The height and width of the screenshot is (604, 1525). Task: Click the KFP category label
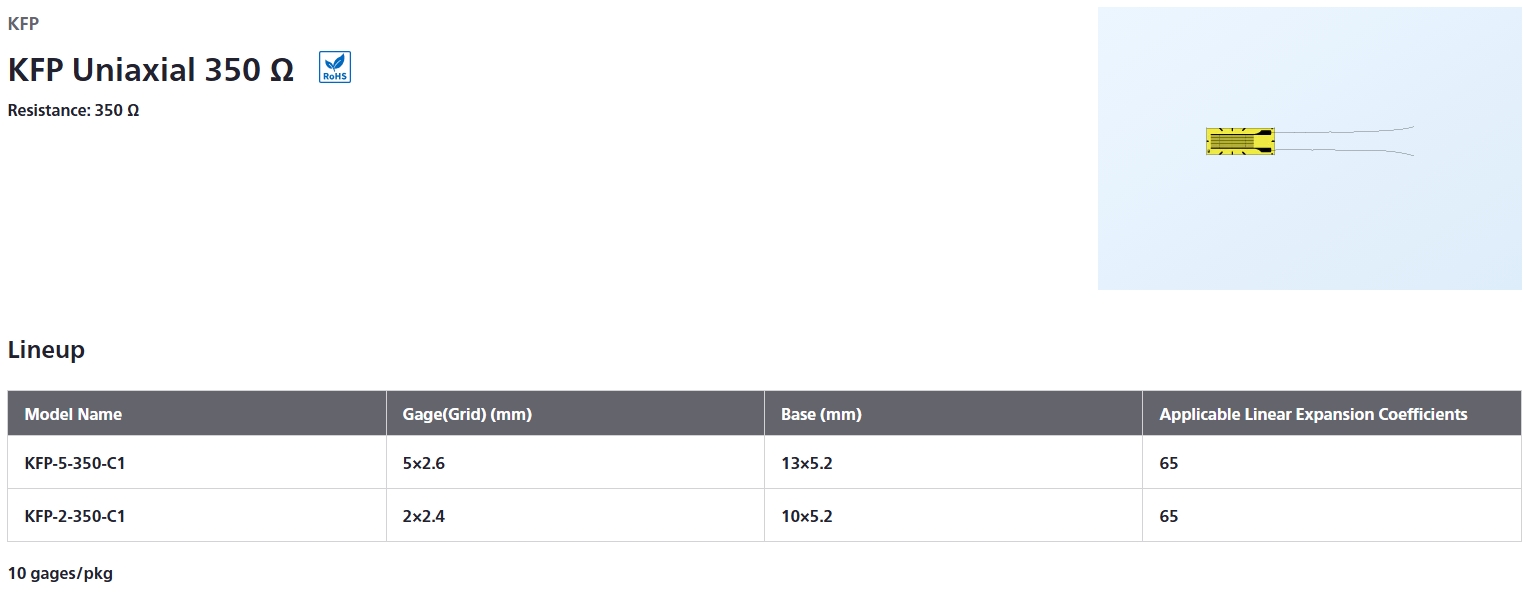tap(23, 24)
